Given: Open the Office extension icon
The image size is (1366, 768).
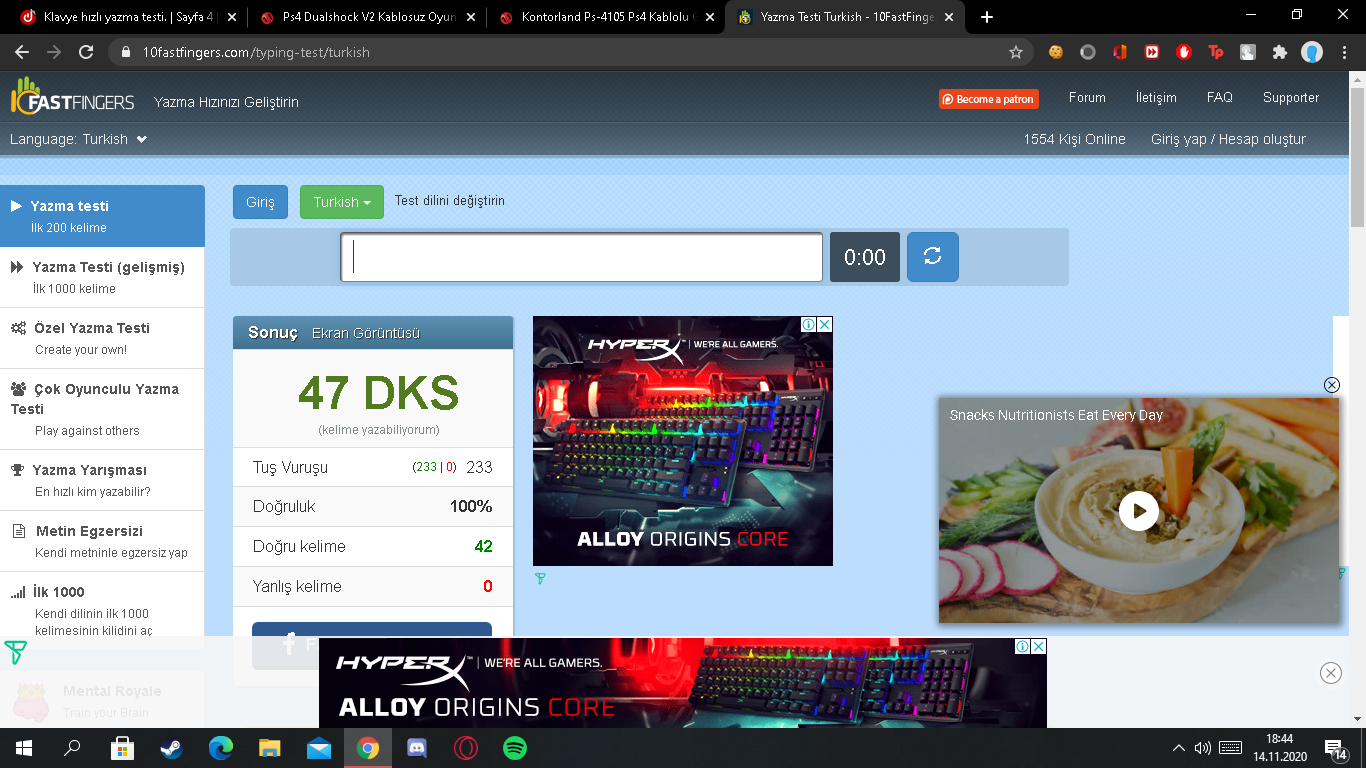Looking at the screenshot, I should (x=1120, y=52).
